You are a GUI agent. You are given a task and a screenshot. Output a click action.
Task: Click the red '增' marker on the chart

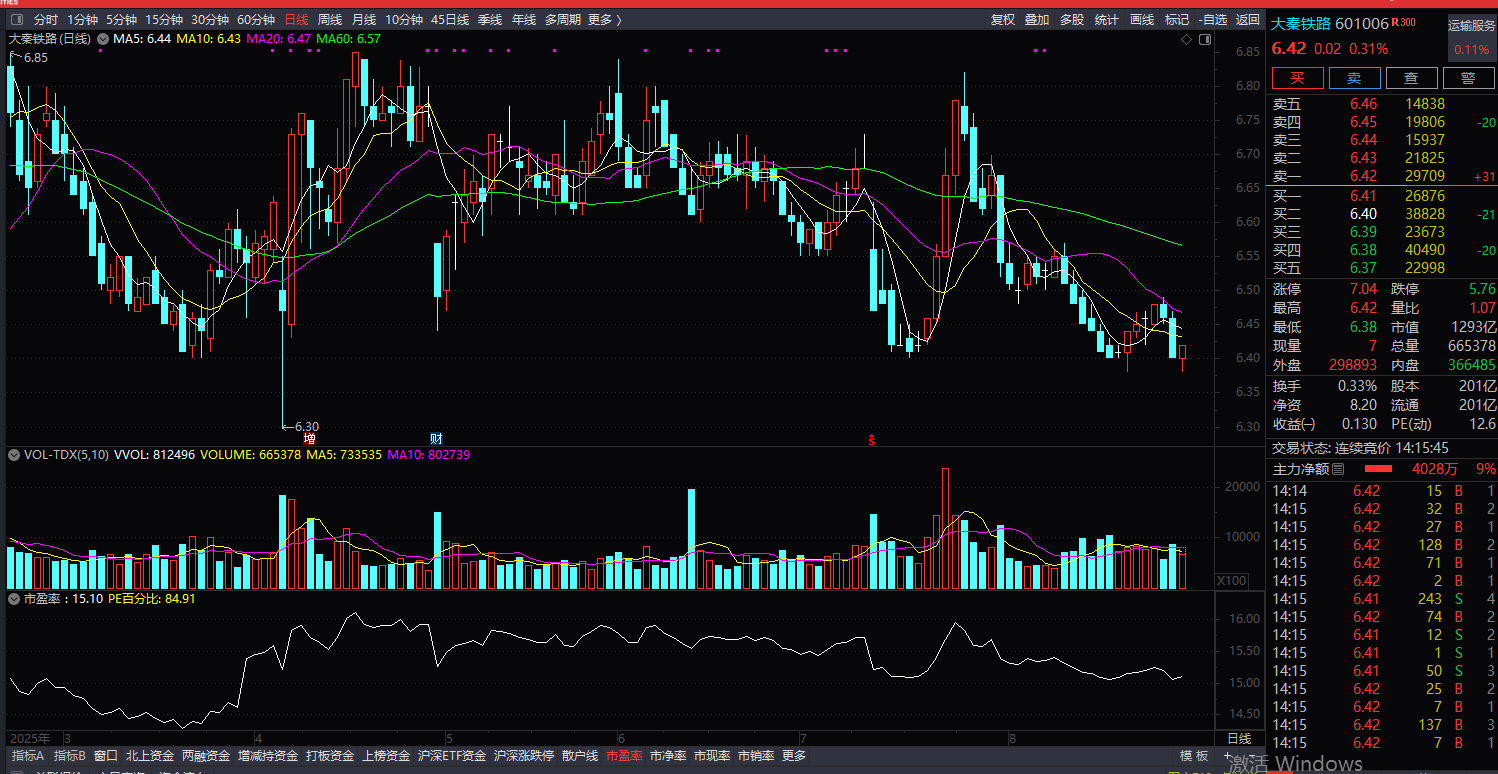tap(310, 438)
